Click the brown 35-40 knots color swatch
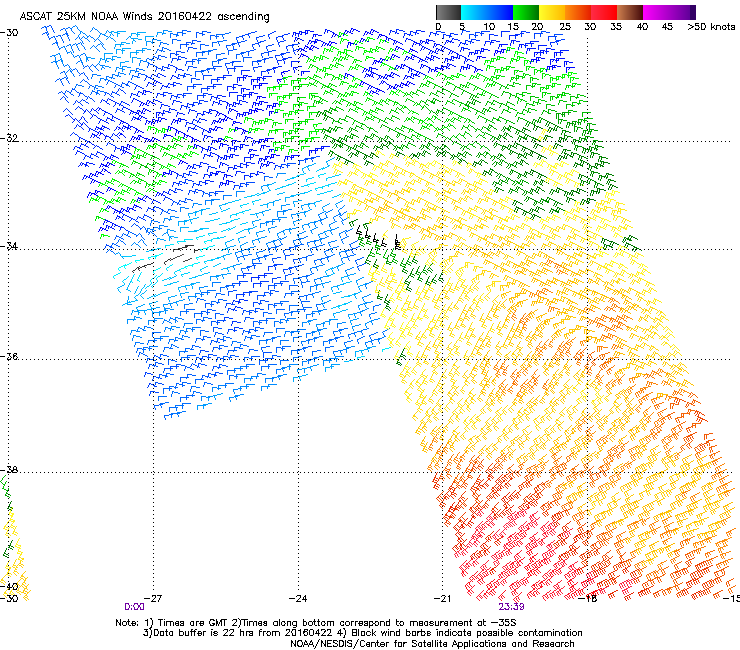Screen dimensions: 740x650 tap(630, 12)
